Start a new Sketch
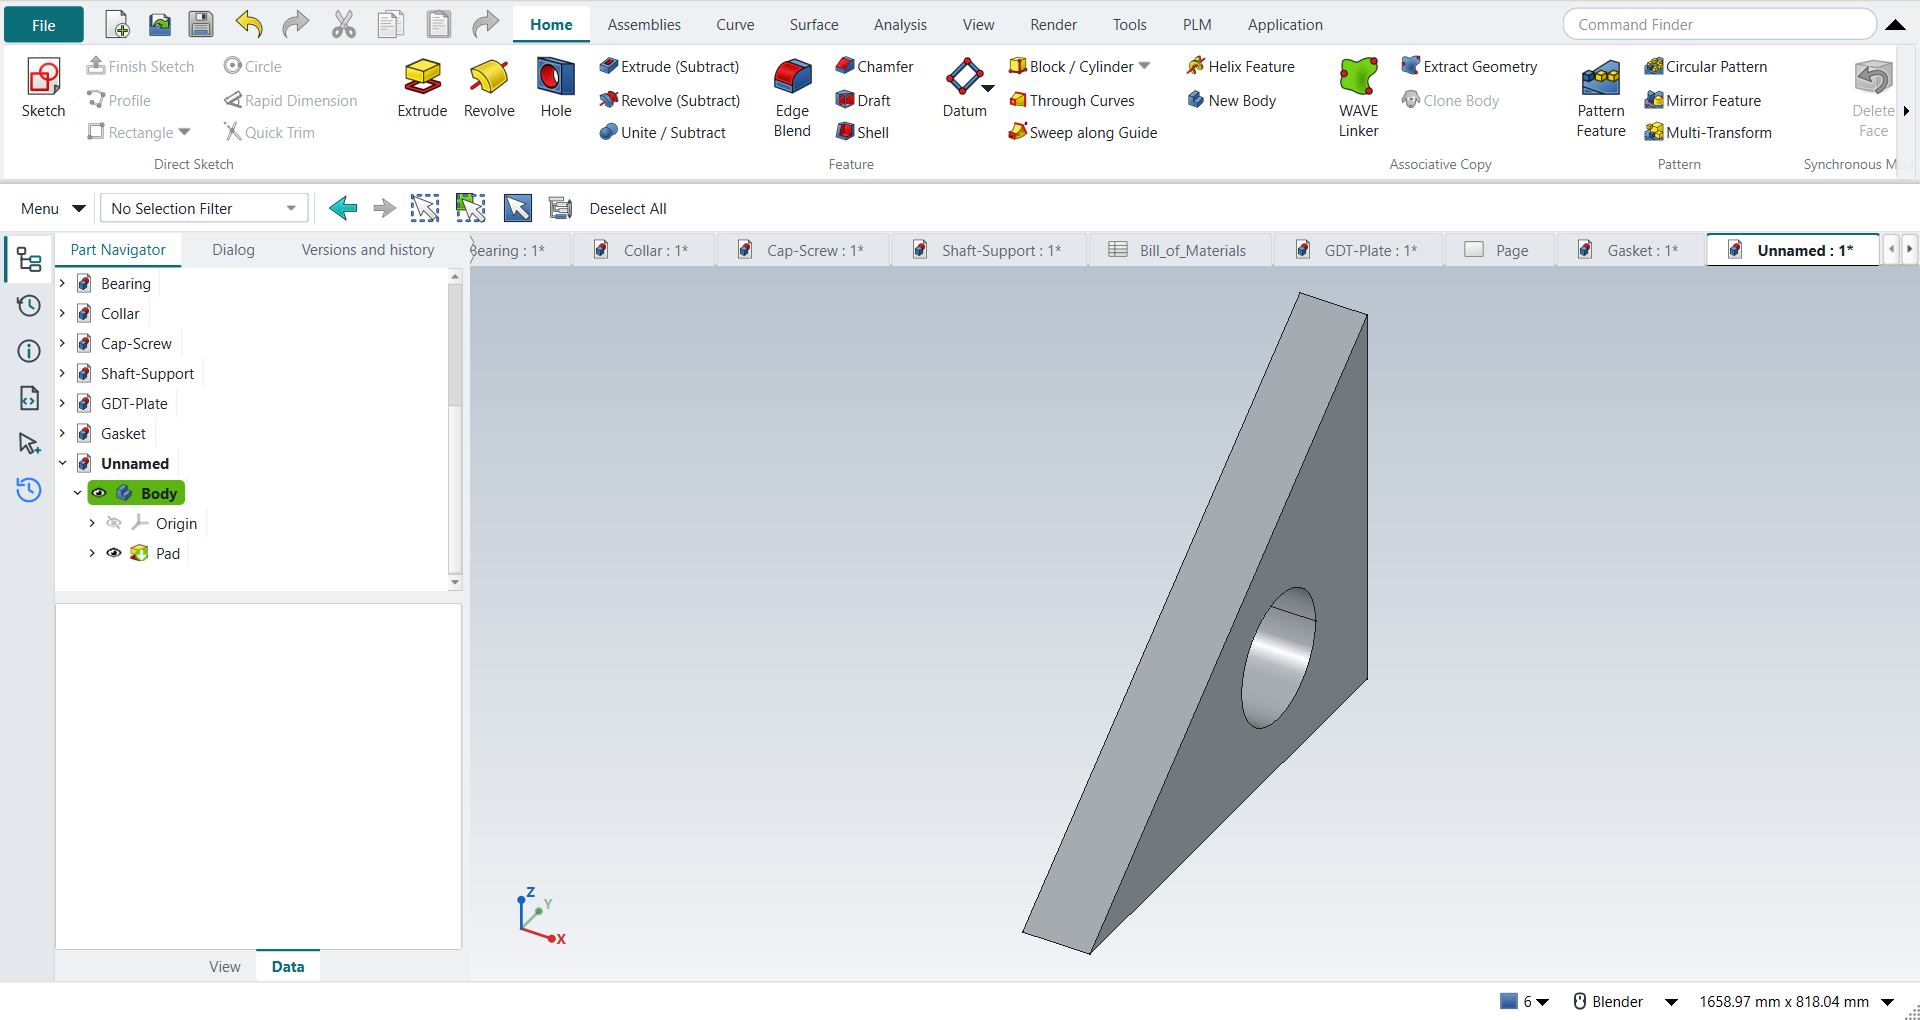1920x1020 pixels. pyautogui.click(x=43, y=88)
